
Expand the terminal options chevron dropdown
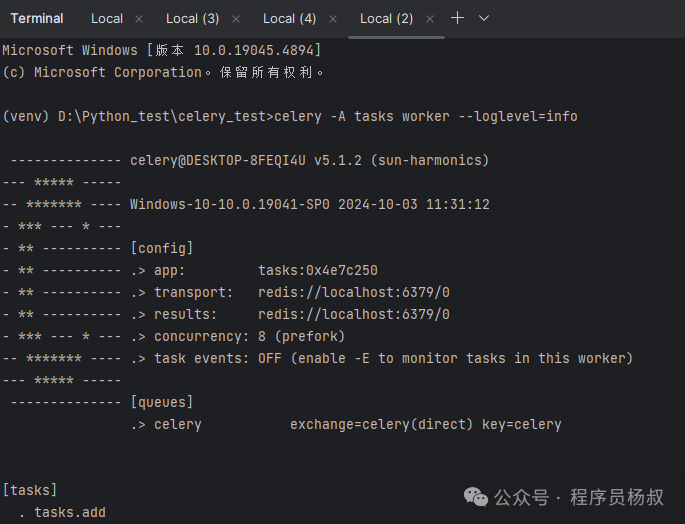(484, 18)
